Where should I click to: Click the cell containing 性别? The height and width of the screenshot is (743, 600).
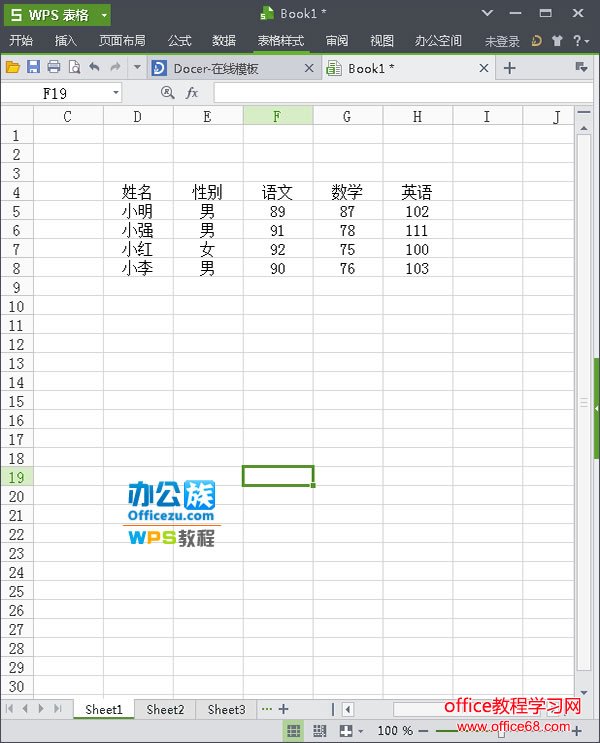pos(208,192)
